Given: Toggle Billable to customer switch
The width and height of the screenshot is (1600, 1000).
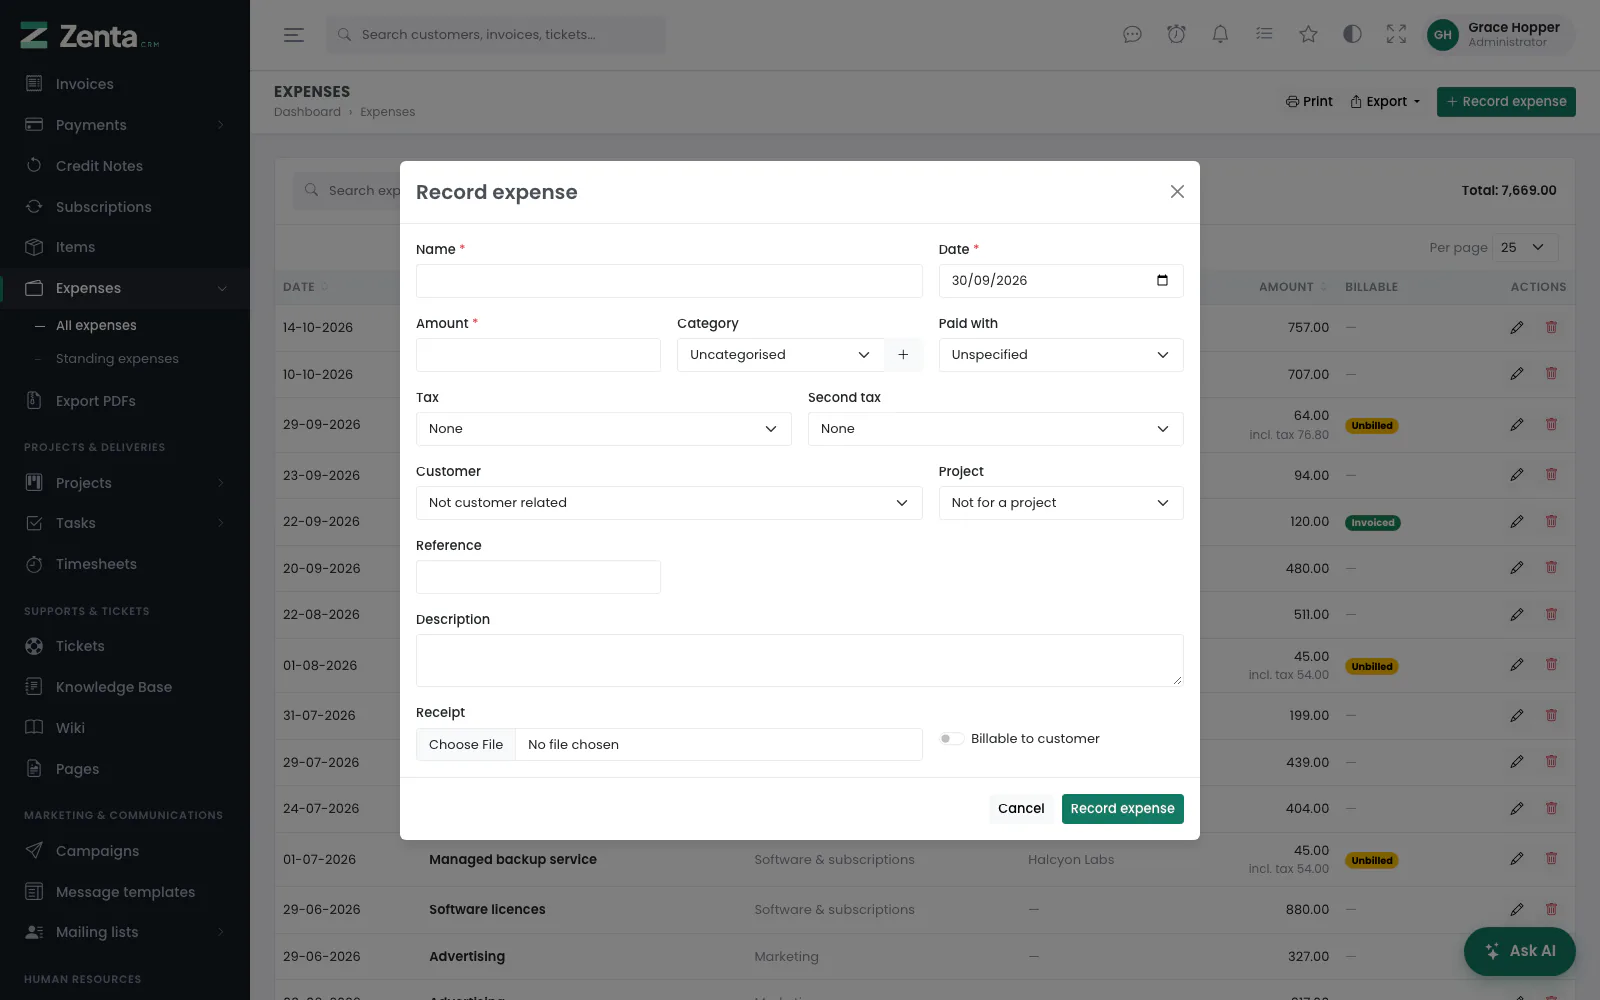Looking at the screenshot, I should click(x=951, y=739).
